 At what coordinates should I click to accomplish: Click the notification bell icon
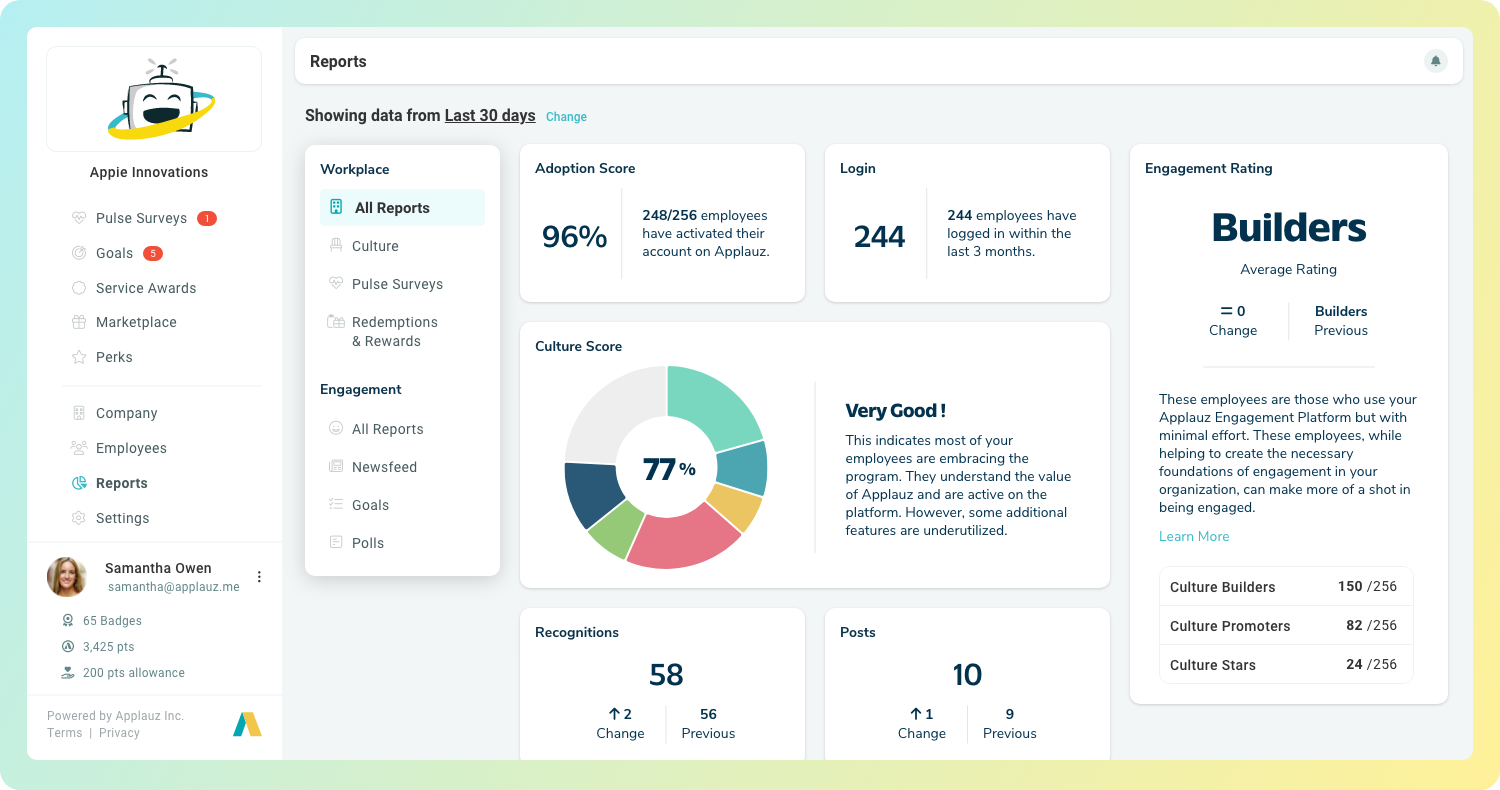tap(1435, 60)
